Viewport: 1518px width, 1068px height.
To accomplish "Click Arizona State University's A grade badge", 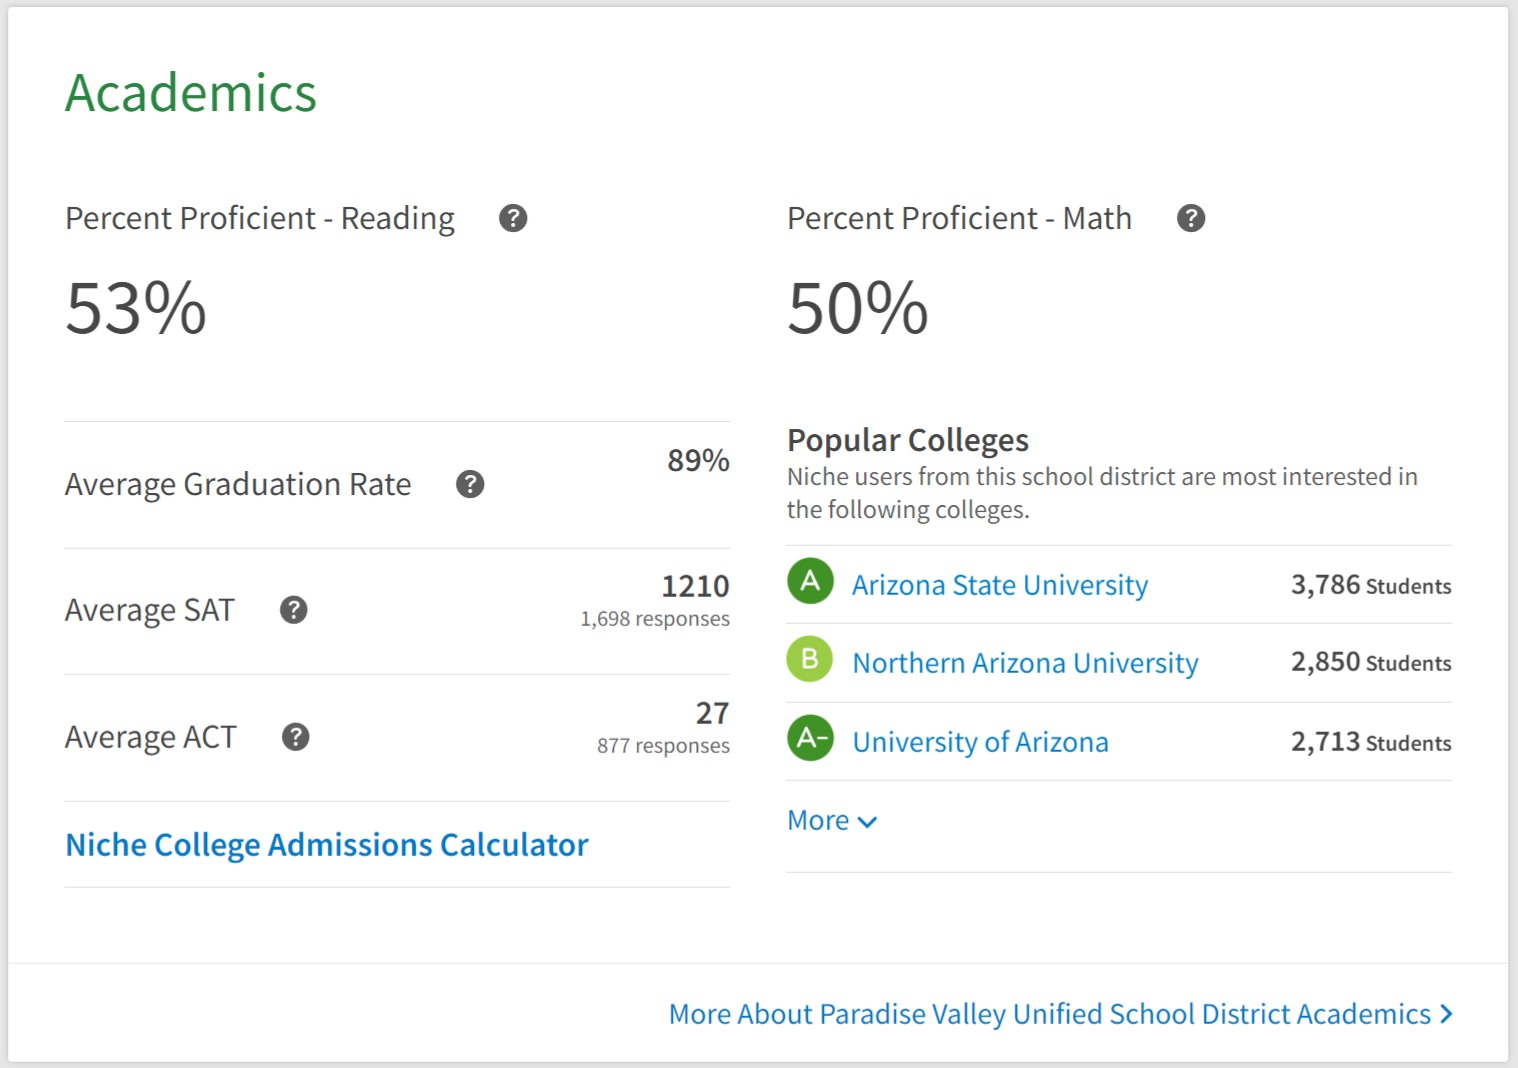I will pyautogui.click(x=810, y=582).
